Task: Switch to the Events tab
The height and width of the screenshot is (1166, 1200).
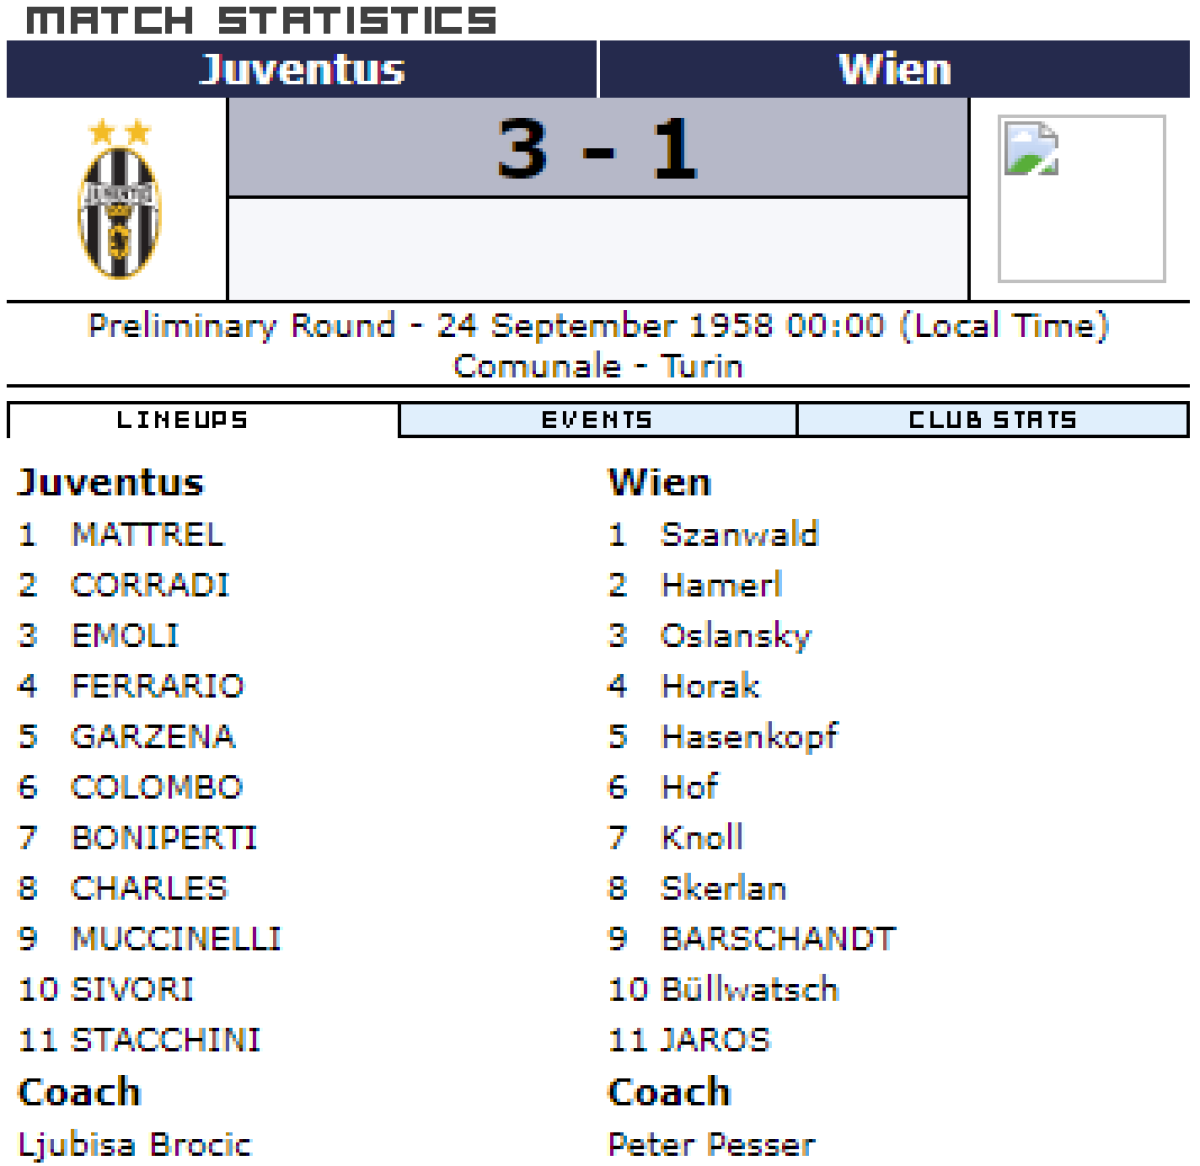Action: (597, 420)
